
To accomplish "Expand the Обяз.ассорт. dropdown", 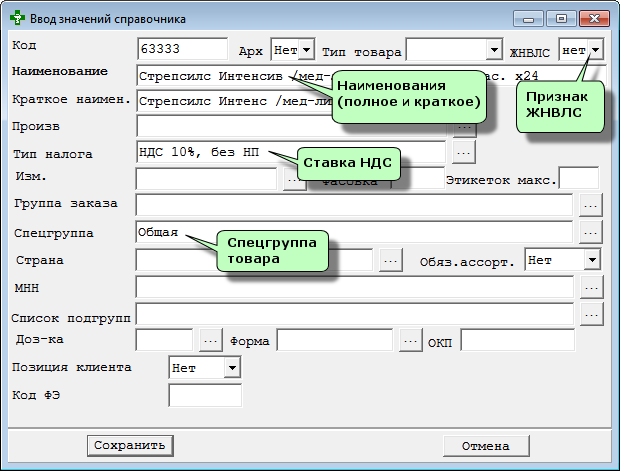I will point(592,260).
